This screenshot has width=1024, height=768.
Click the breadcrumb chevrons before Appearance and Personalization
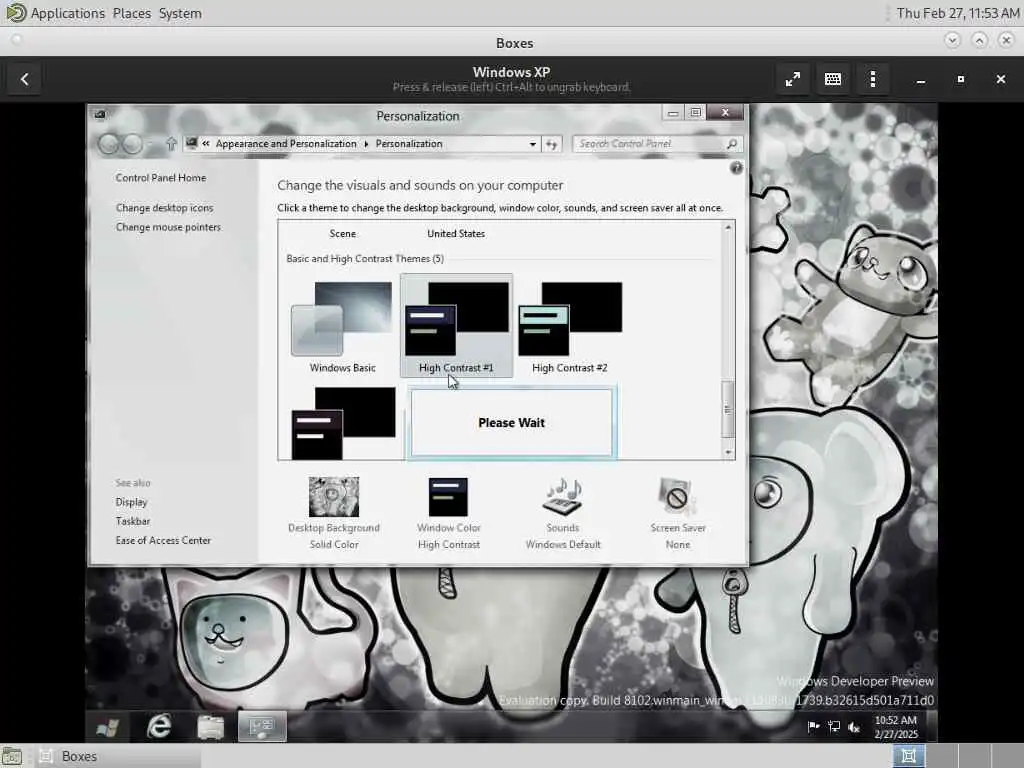pos(206,144)
